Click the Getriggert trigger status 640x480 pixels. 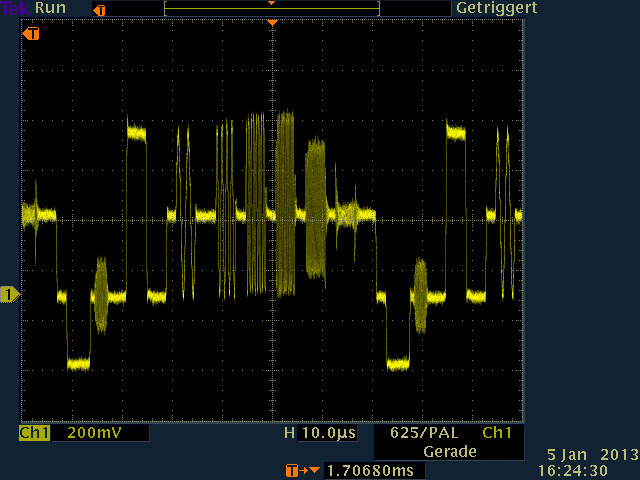(x=497, y=8)
